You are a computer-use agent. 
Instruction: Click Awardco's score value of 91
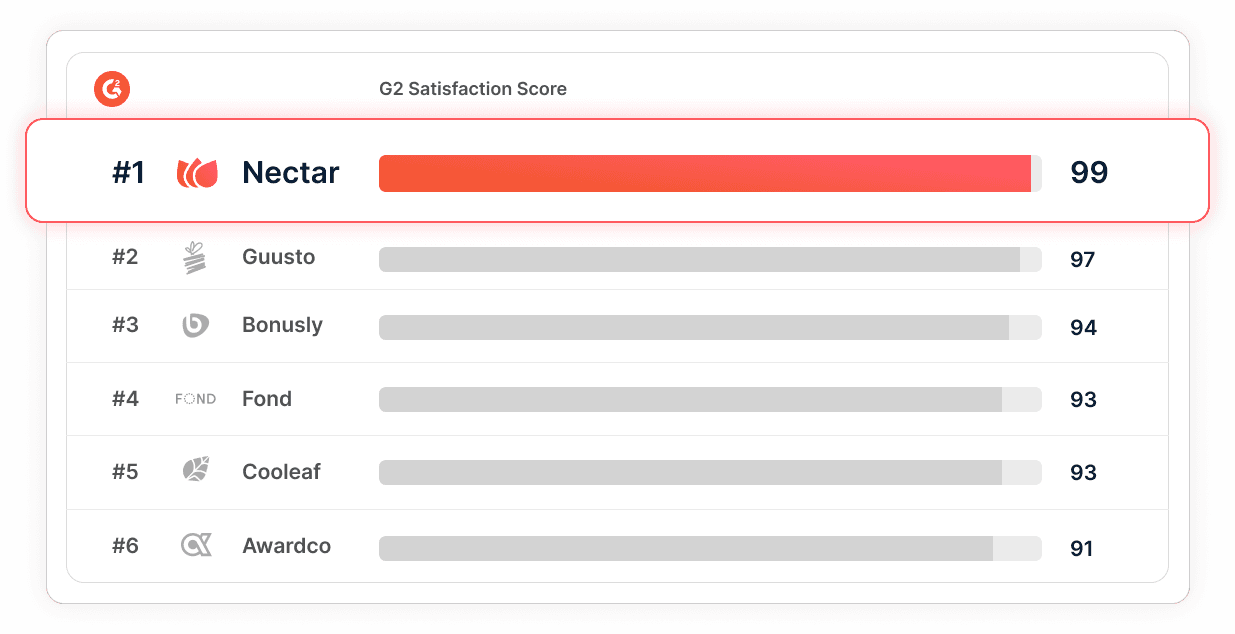(x=1081, y=549)
